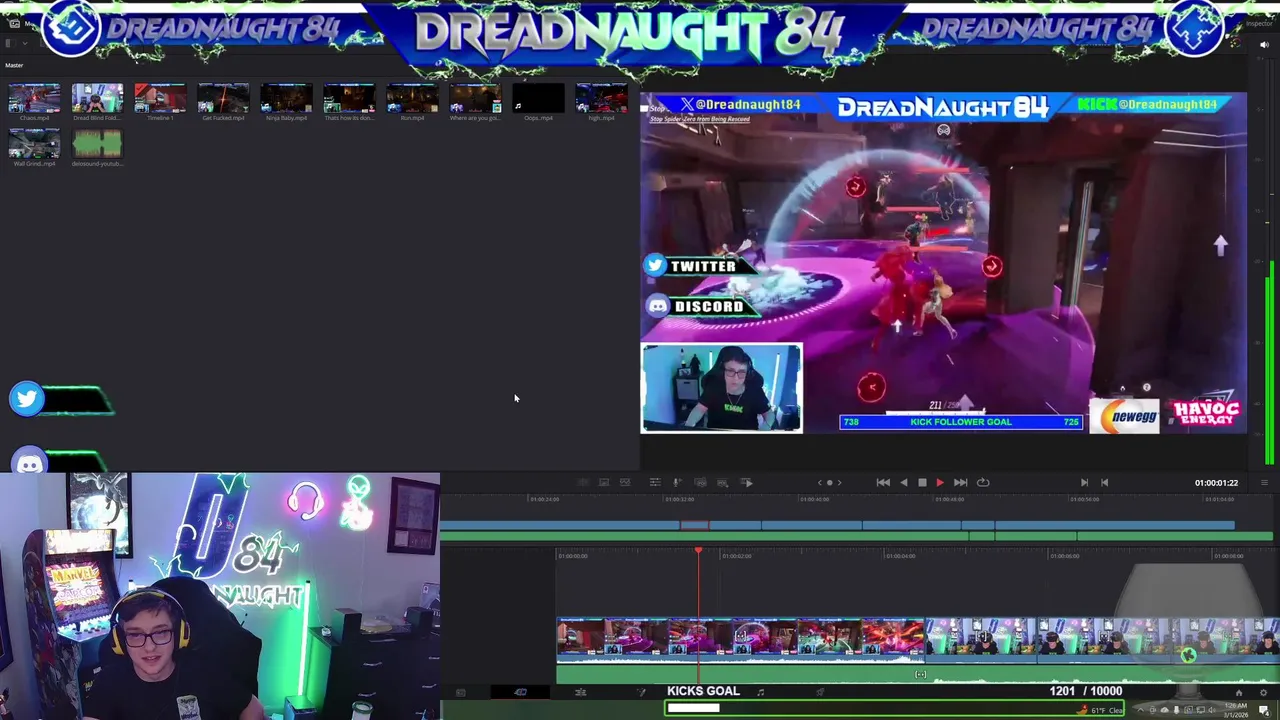
Task: Click the viewer video preview
Action: tap(944, 263)
